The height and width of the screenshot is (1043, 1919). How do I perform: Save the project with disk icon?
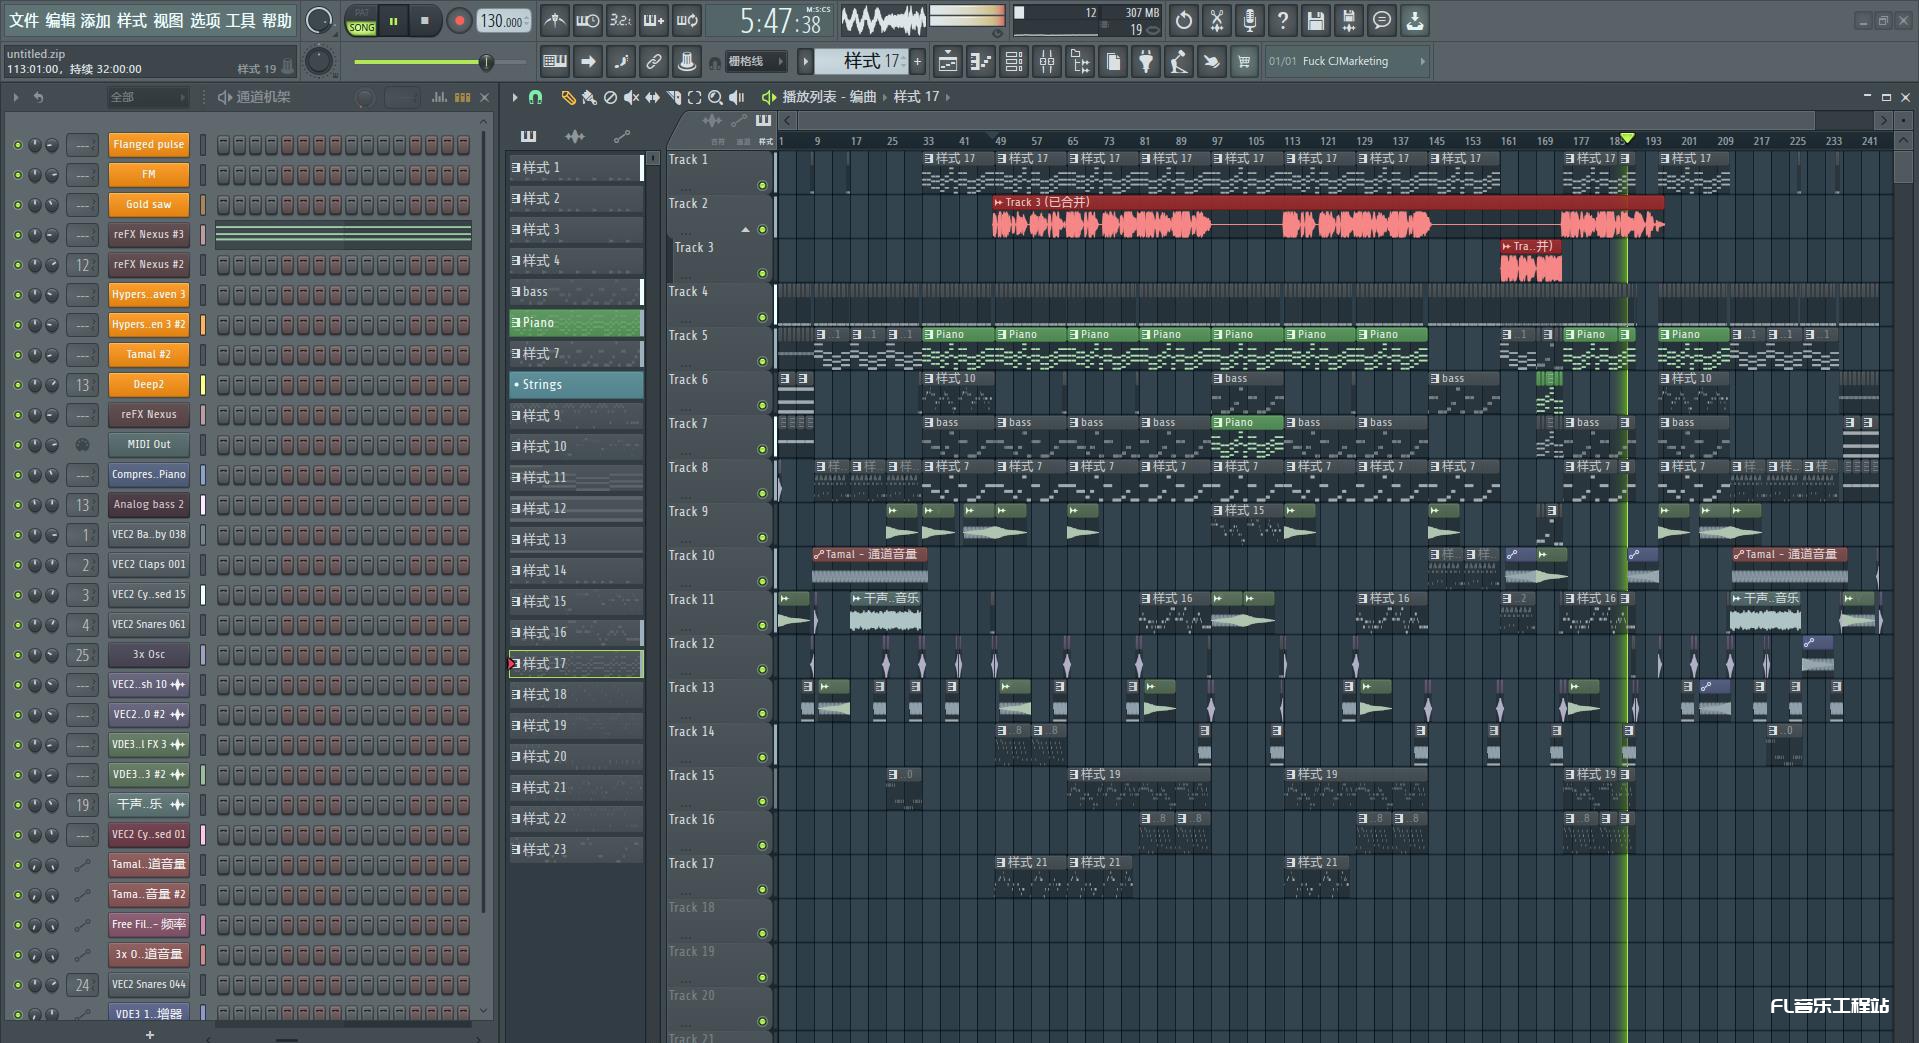click(x=1316, y=20)
